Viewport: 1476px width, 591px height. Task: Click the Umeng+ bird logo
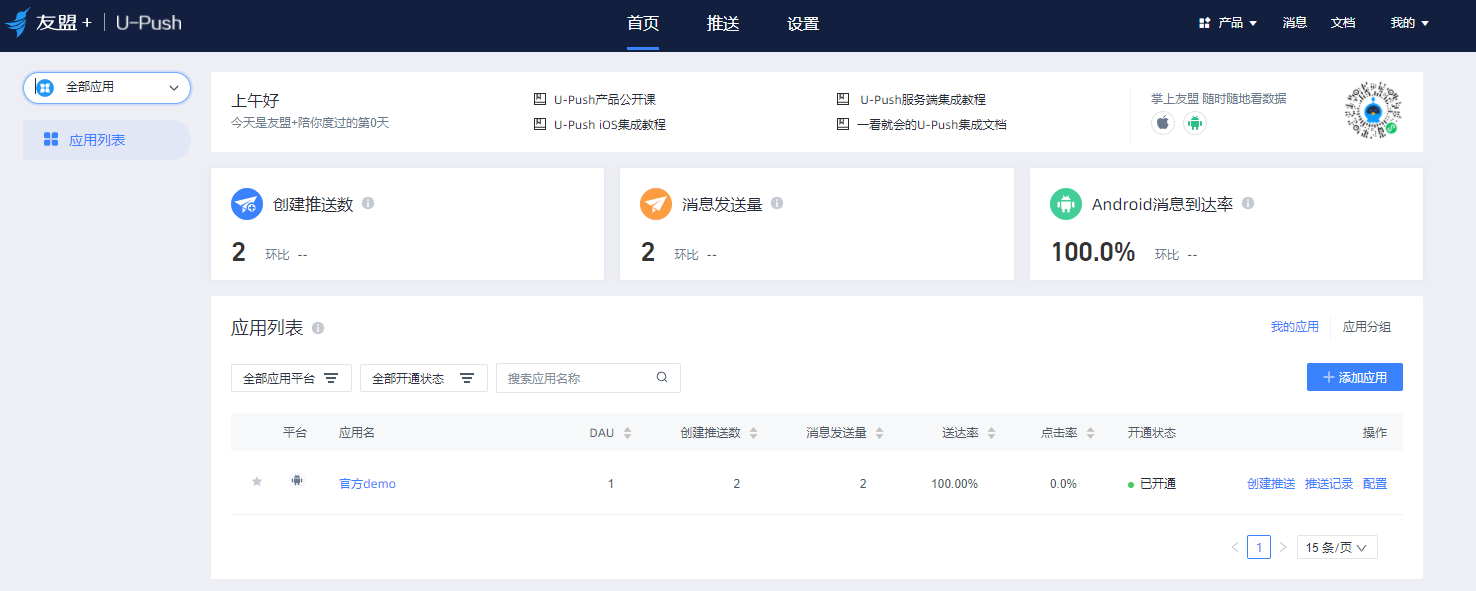click(18, 22)
